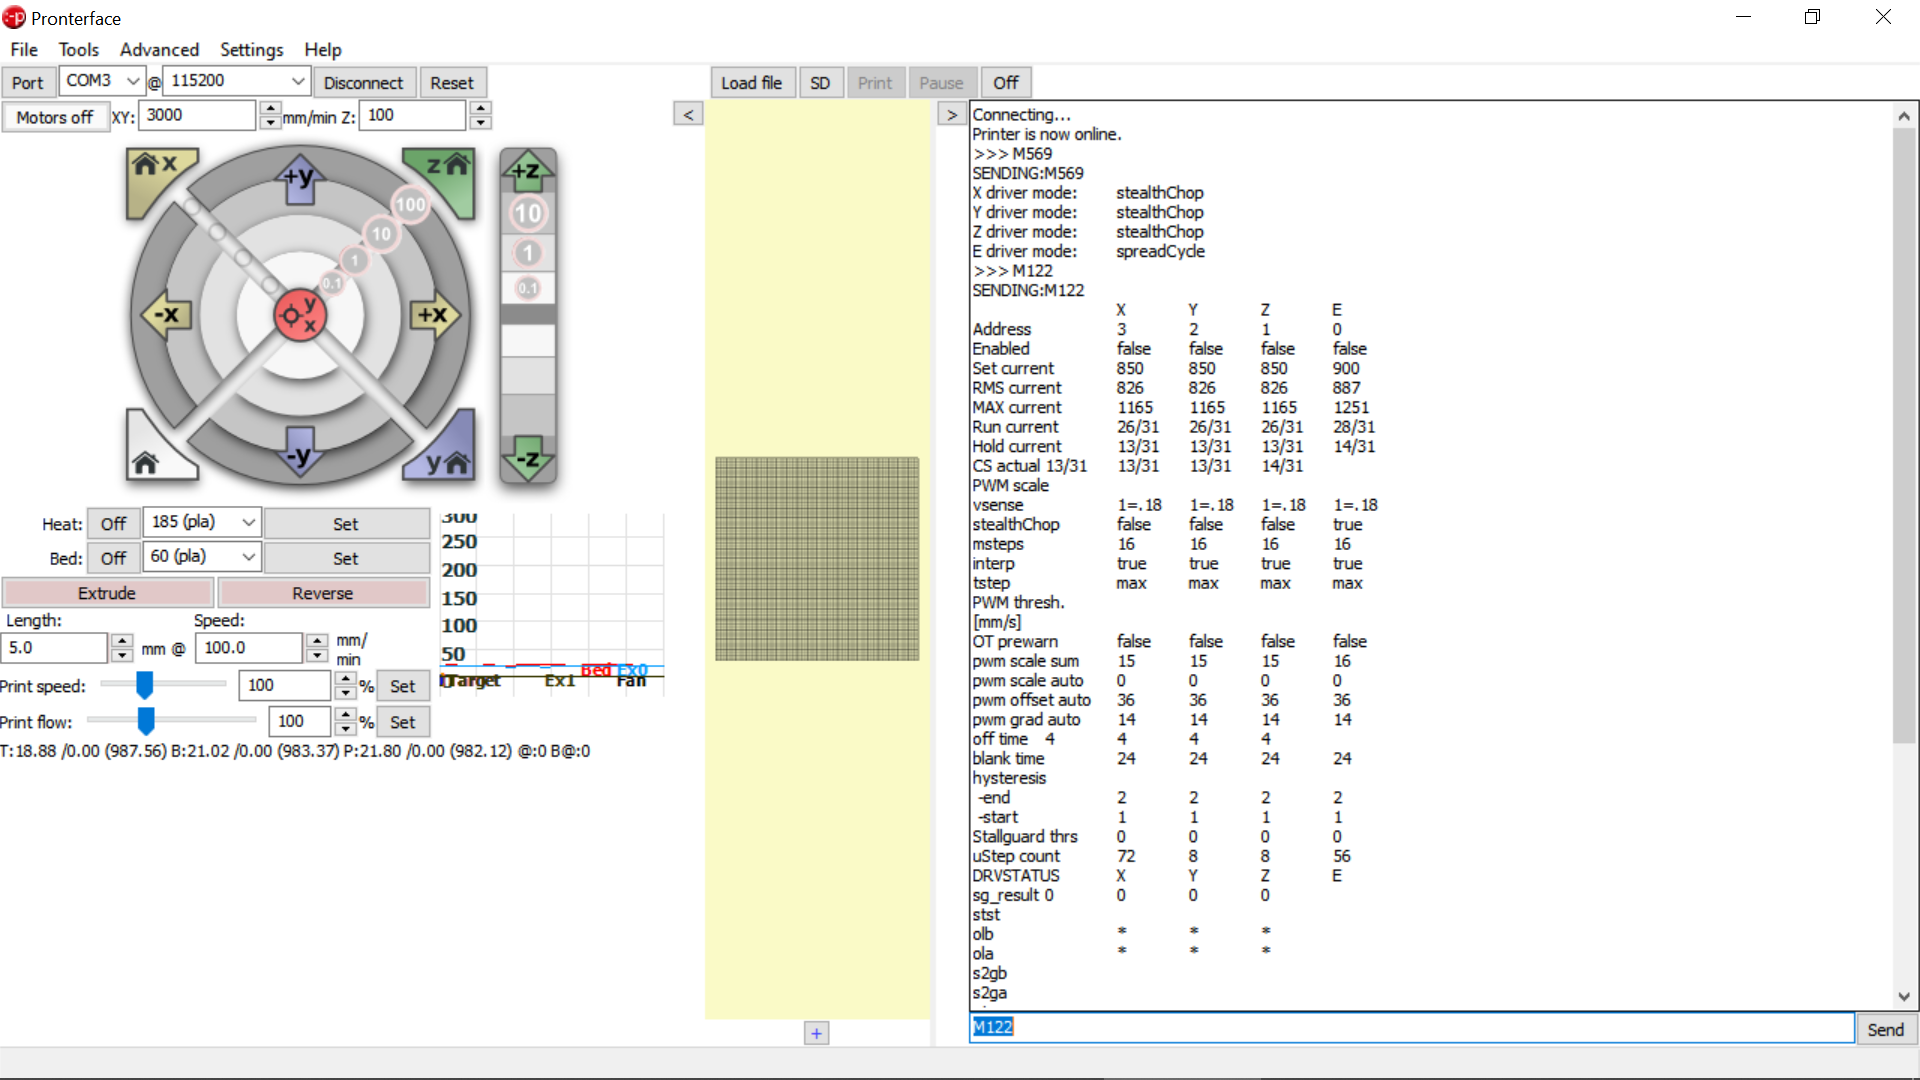This screenshot has width=1920, height=1080.
Task: Click the Print speed slider handle
Action: coord(145,685)
